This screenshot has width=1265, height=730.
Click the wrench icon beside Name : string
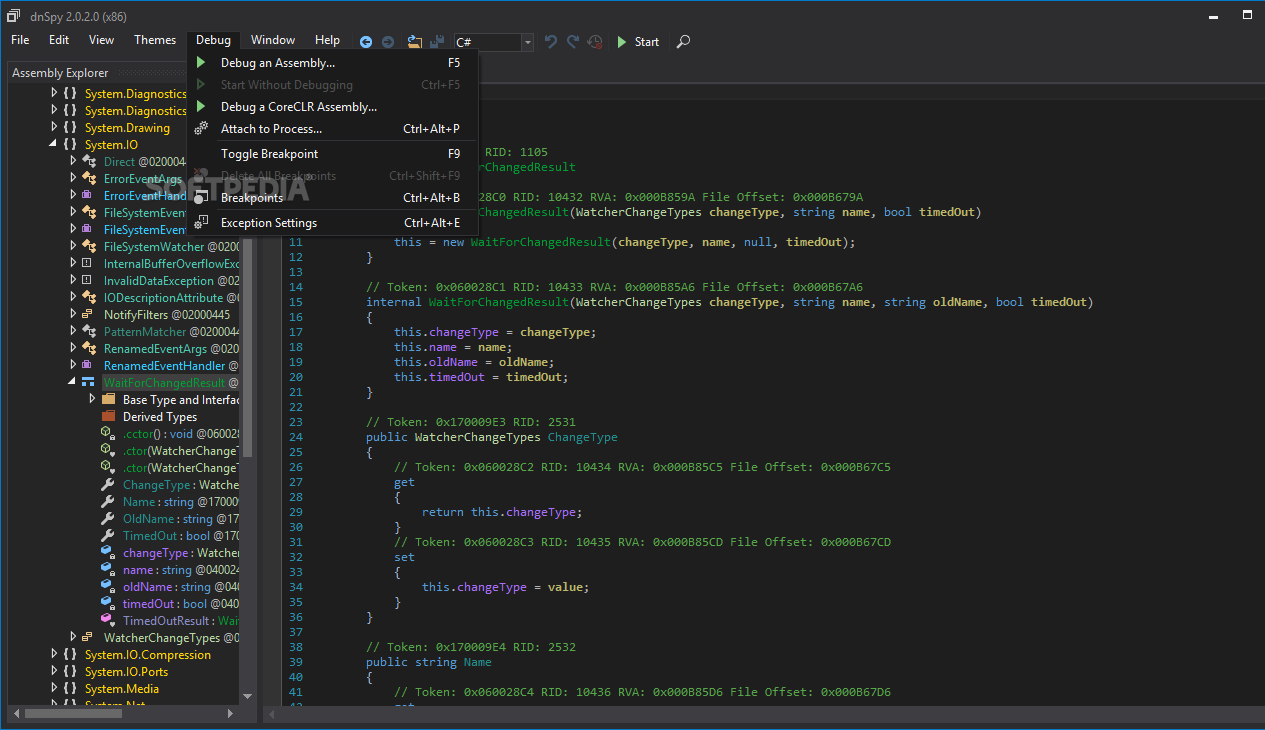pos(108,502)
